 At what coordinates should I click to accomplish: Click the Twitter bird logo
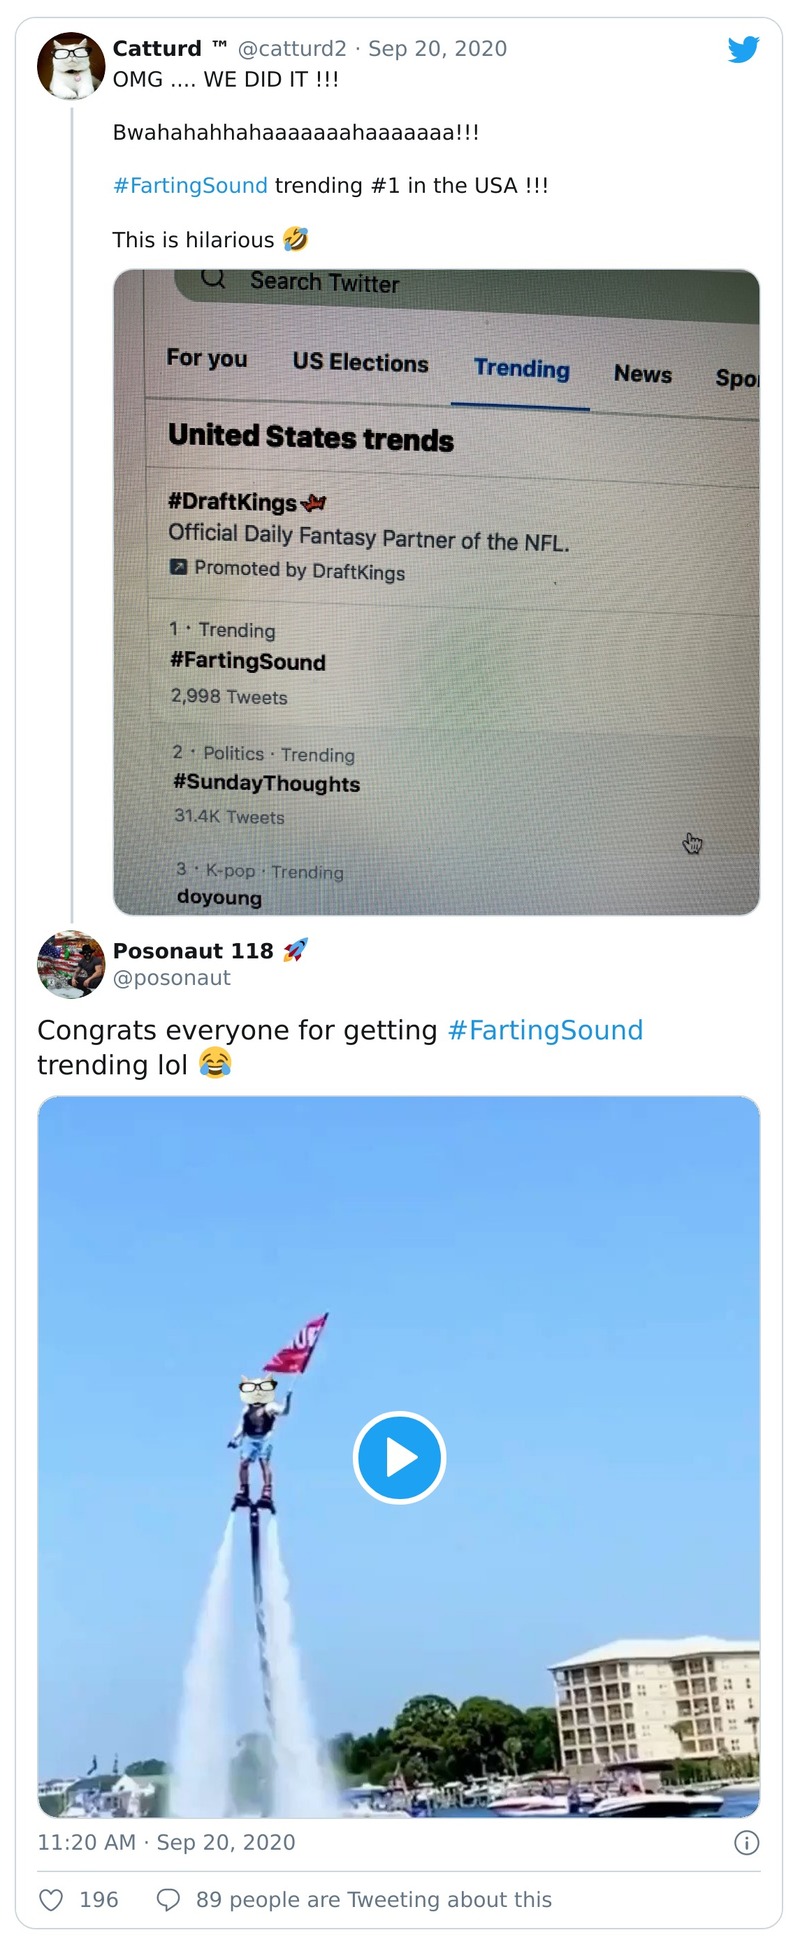tap(743, 49)
